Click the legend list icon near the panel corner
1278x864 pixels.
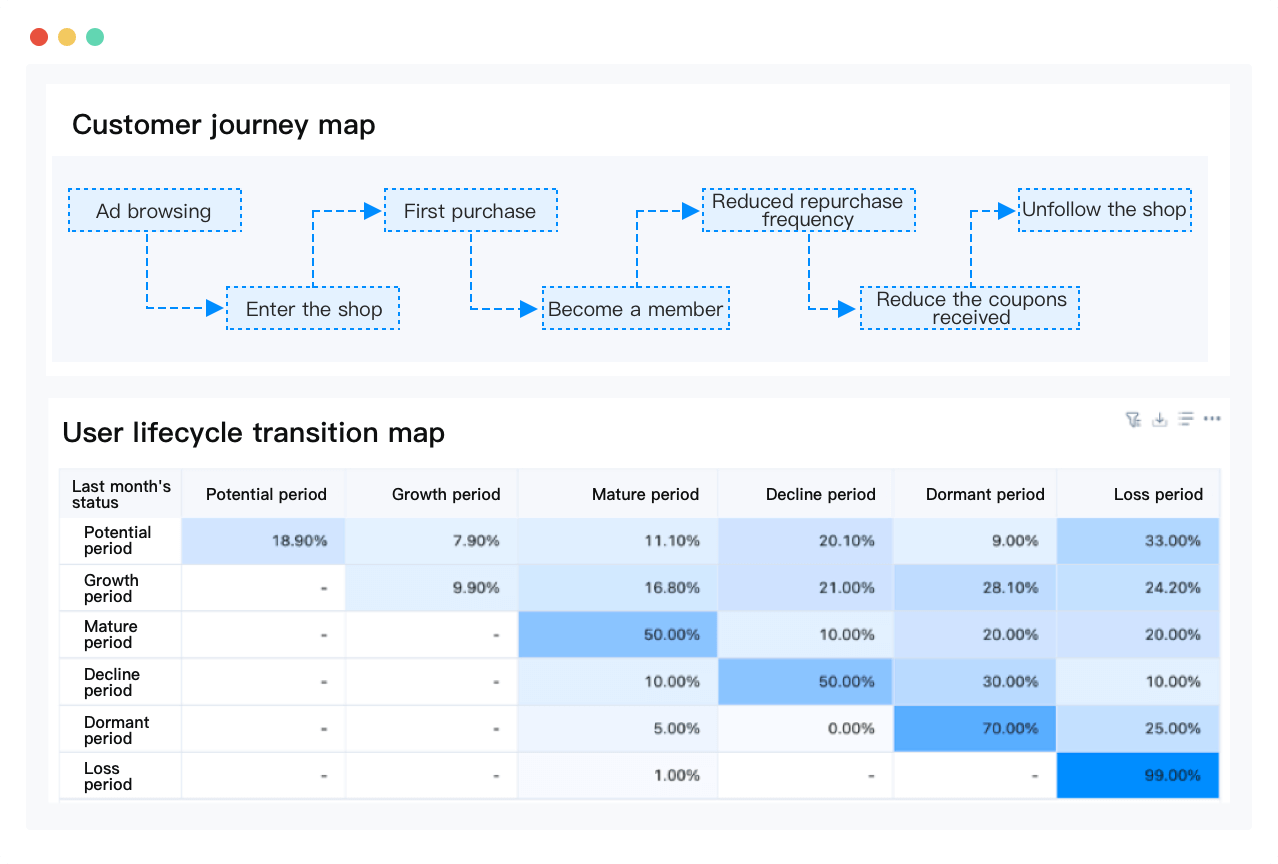1186,419
